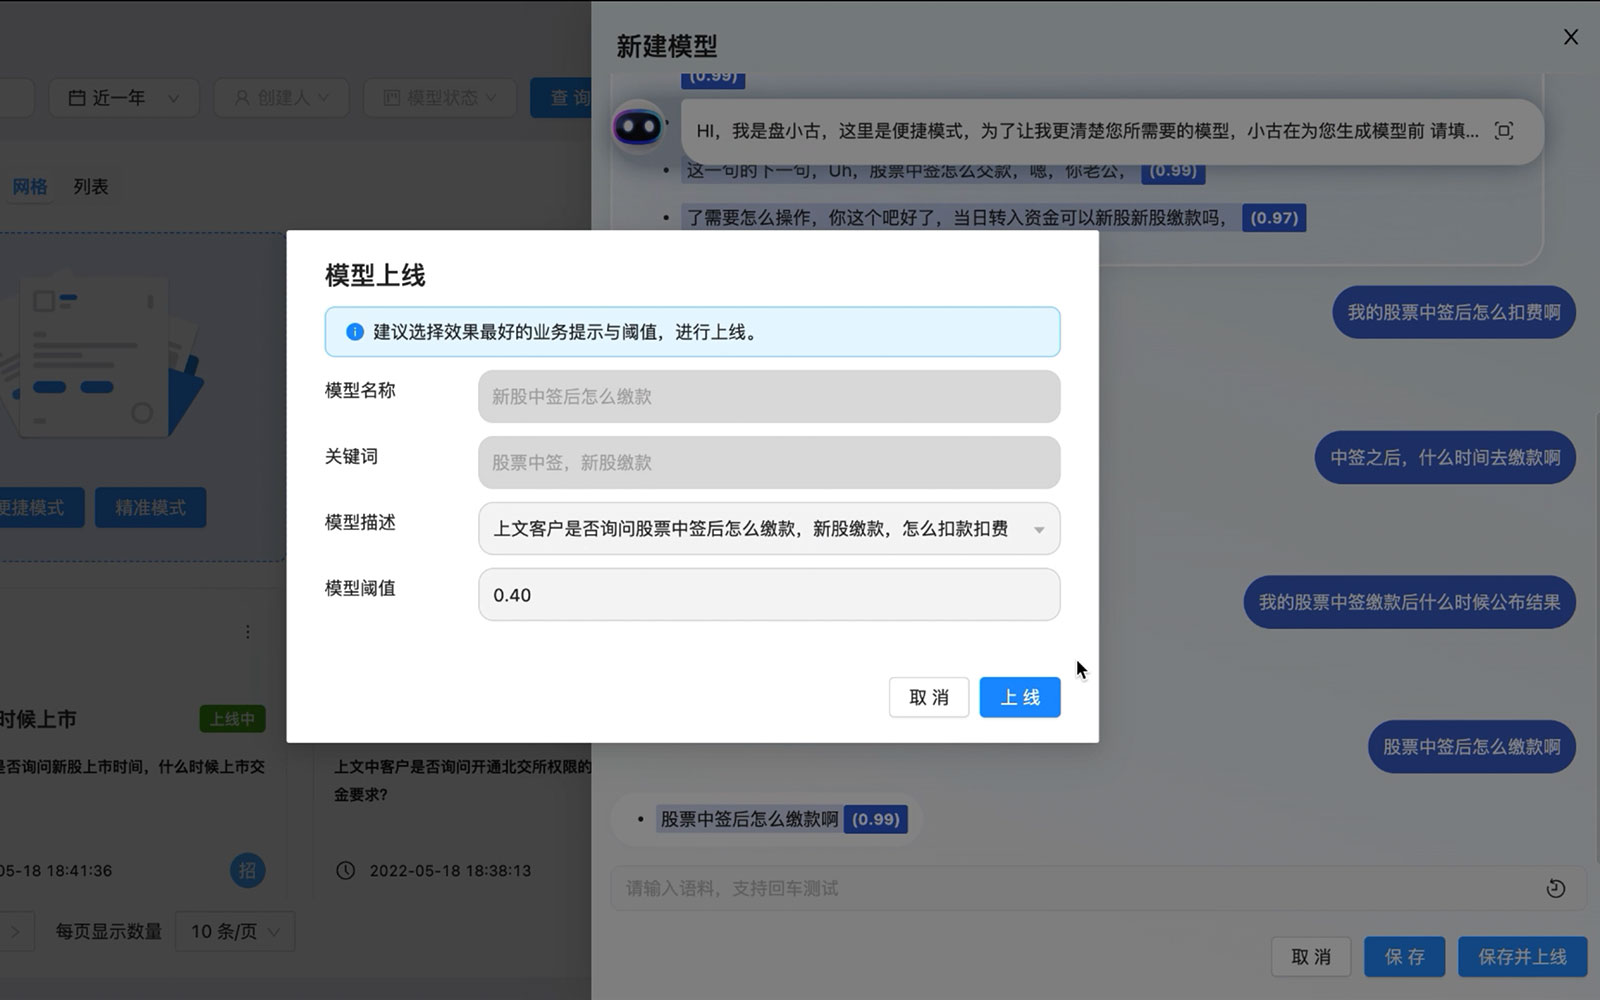The width and height of the screenshot is (1600, 1000).
Task: Click the 模型阈值 input field
Action: coord(768,595)
